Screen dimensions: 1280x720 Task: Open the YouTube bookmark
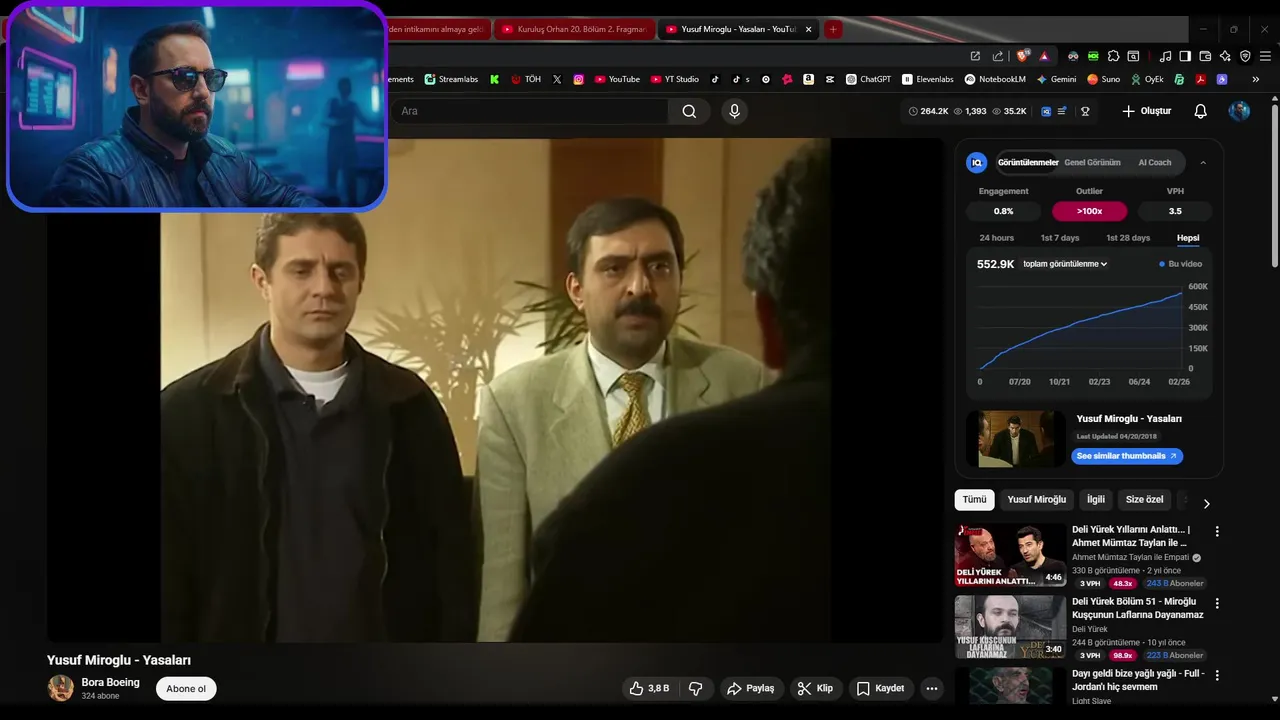pos(617,79)
